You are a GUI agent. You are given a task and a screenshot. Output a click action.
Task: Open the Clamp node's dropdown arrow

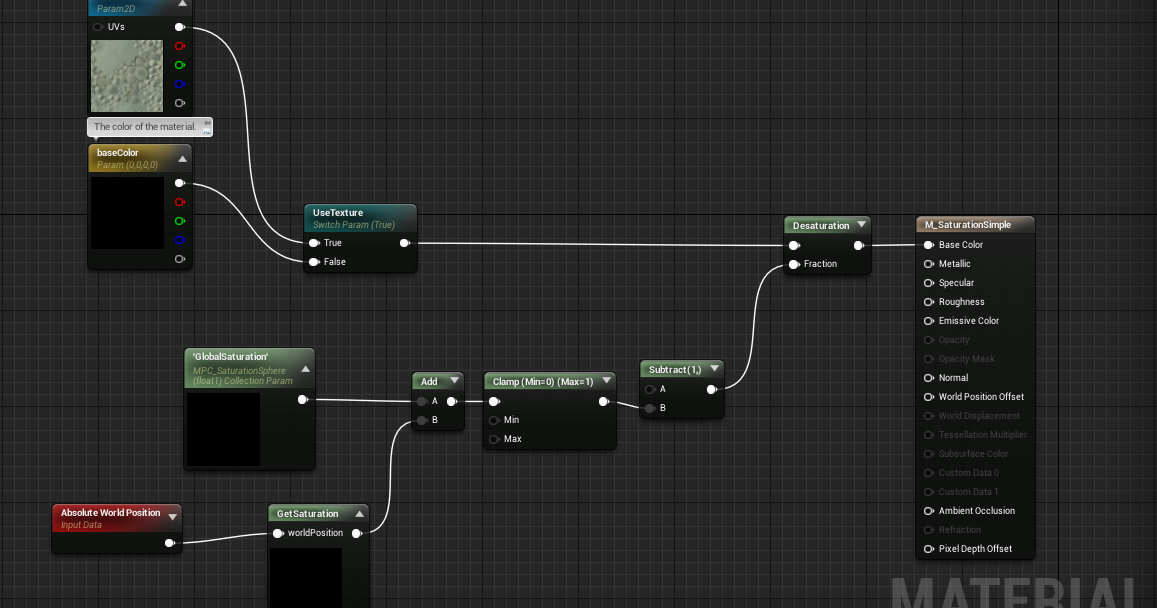click(x=607, y=380)
